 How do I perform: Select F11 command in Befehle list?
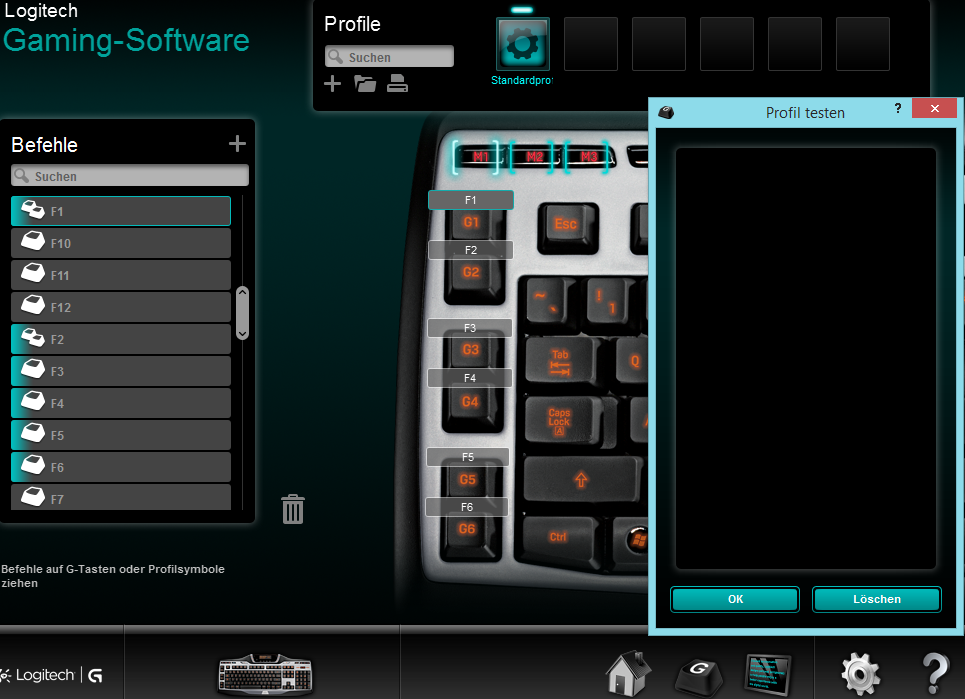(x=121, y=275)
